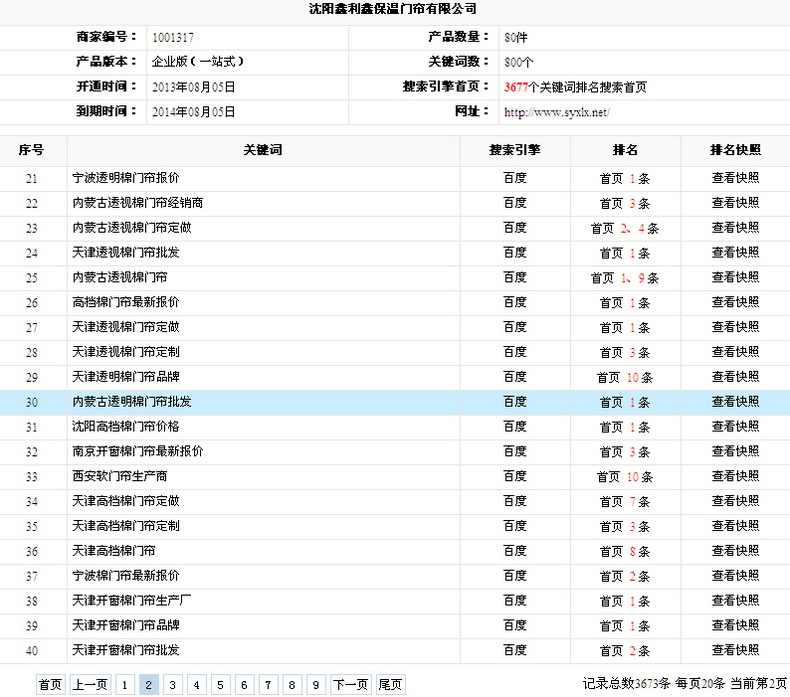Click 下一页 next page button
790x697 pixels.
coord(351,685)
